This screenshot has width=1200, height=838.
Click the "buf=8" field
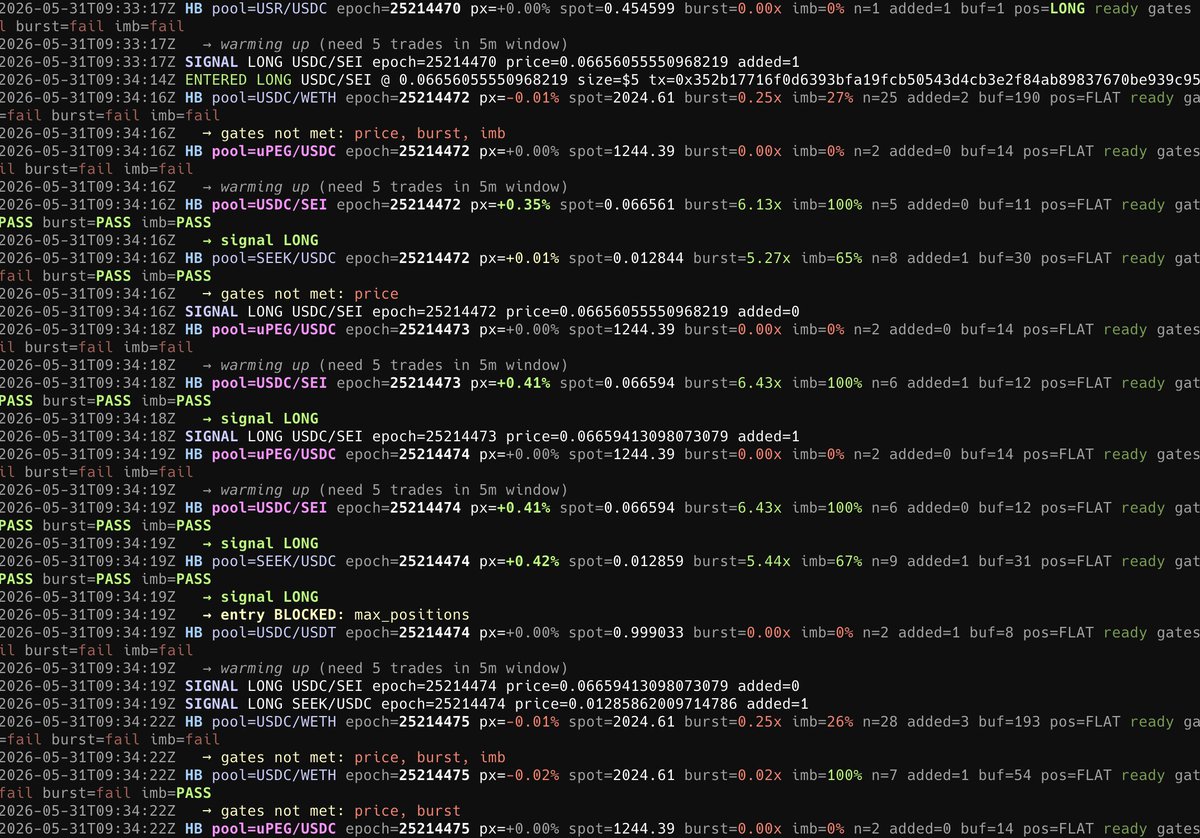click(979, 632)
